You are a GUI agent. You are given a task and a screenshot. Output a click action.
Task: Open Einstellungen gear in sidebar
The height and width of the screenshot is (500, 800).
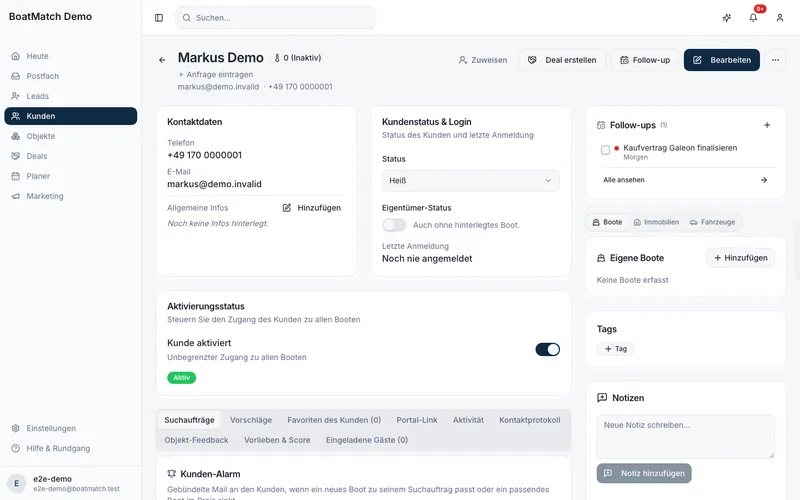pyautogui.click(x=71, y=428)
